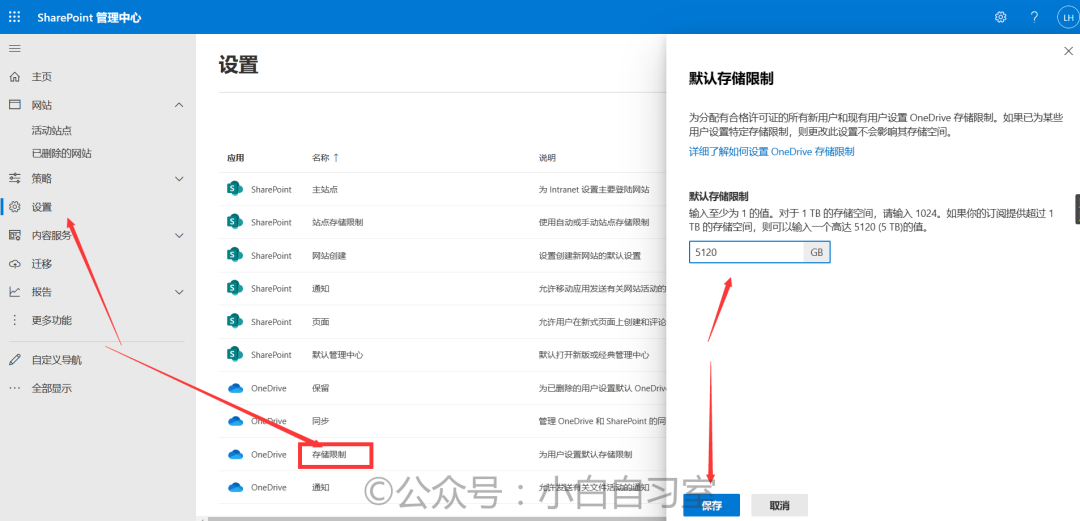Click SharePoint icon in 主站点 row
The width and height of the screenshot is (1080, 521).
(235, 189)
